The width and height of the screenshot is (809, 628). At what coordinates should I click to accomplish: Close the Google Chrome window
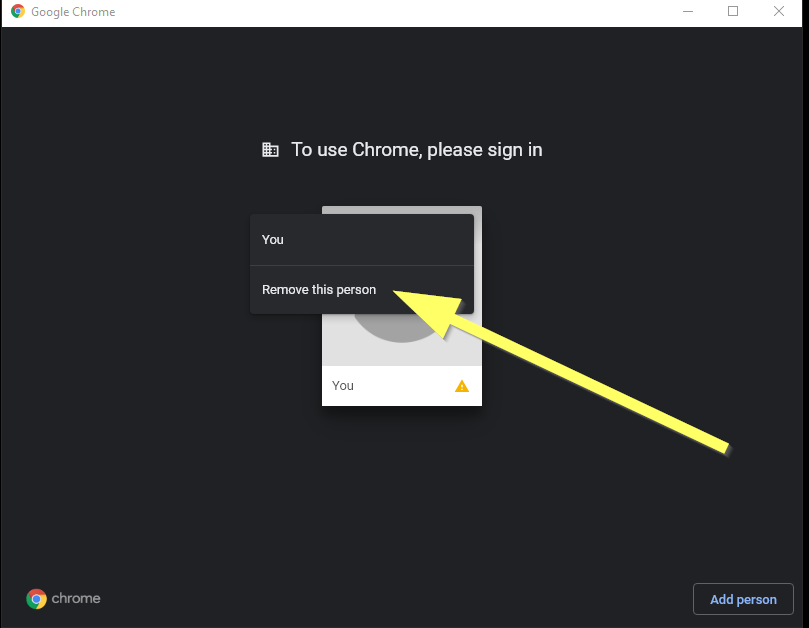(x=779, y=11)
